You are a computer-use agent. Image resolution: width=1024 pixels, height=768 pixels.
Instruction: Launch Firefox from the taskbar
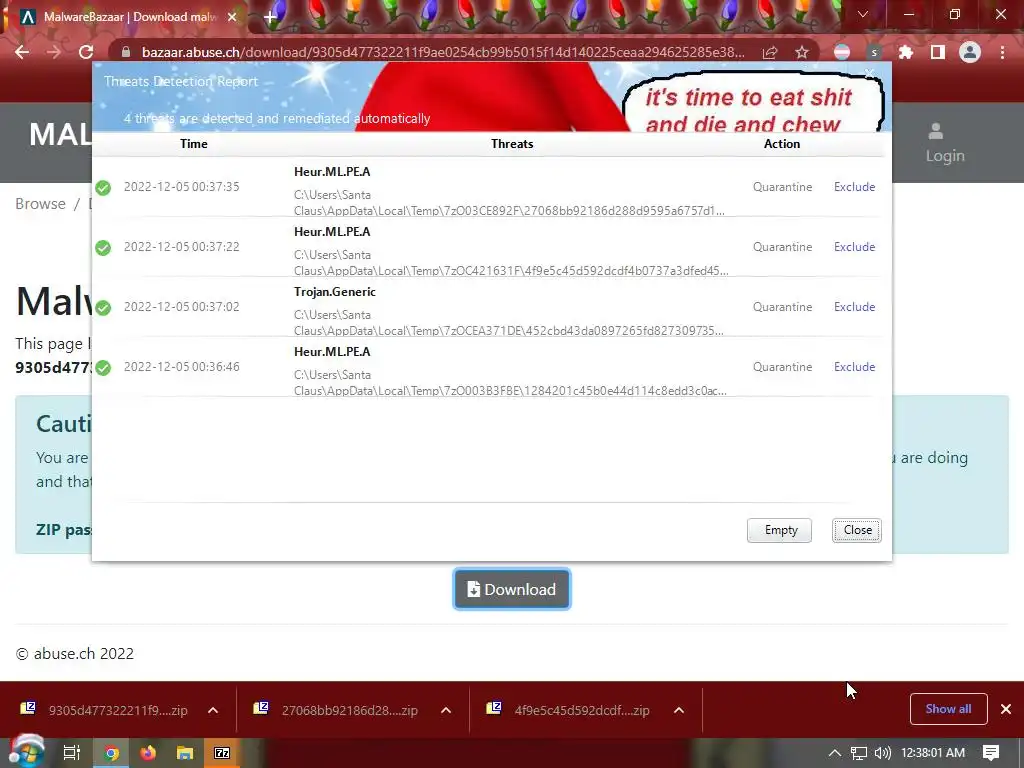click(148, 753)
